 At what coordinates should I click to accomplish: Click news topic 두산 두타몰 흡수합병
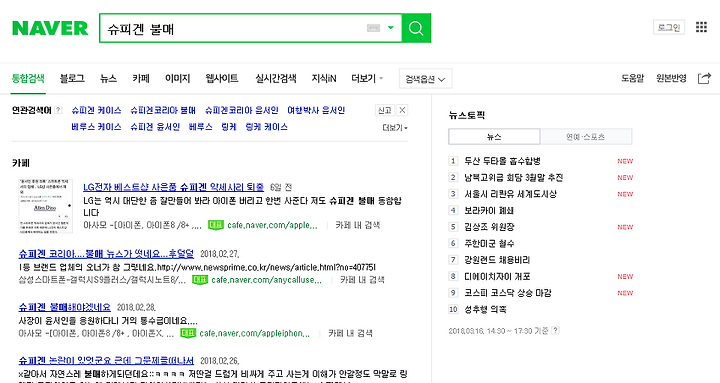(502, 161)
